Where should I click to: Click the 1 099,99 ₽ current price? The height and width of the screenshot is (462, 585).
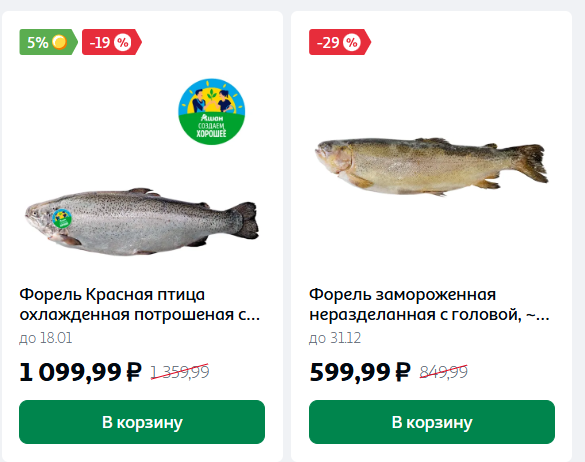(x=80, y=372)
